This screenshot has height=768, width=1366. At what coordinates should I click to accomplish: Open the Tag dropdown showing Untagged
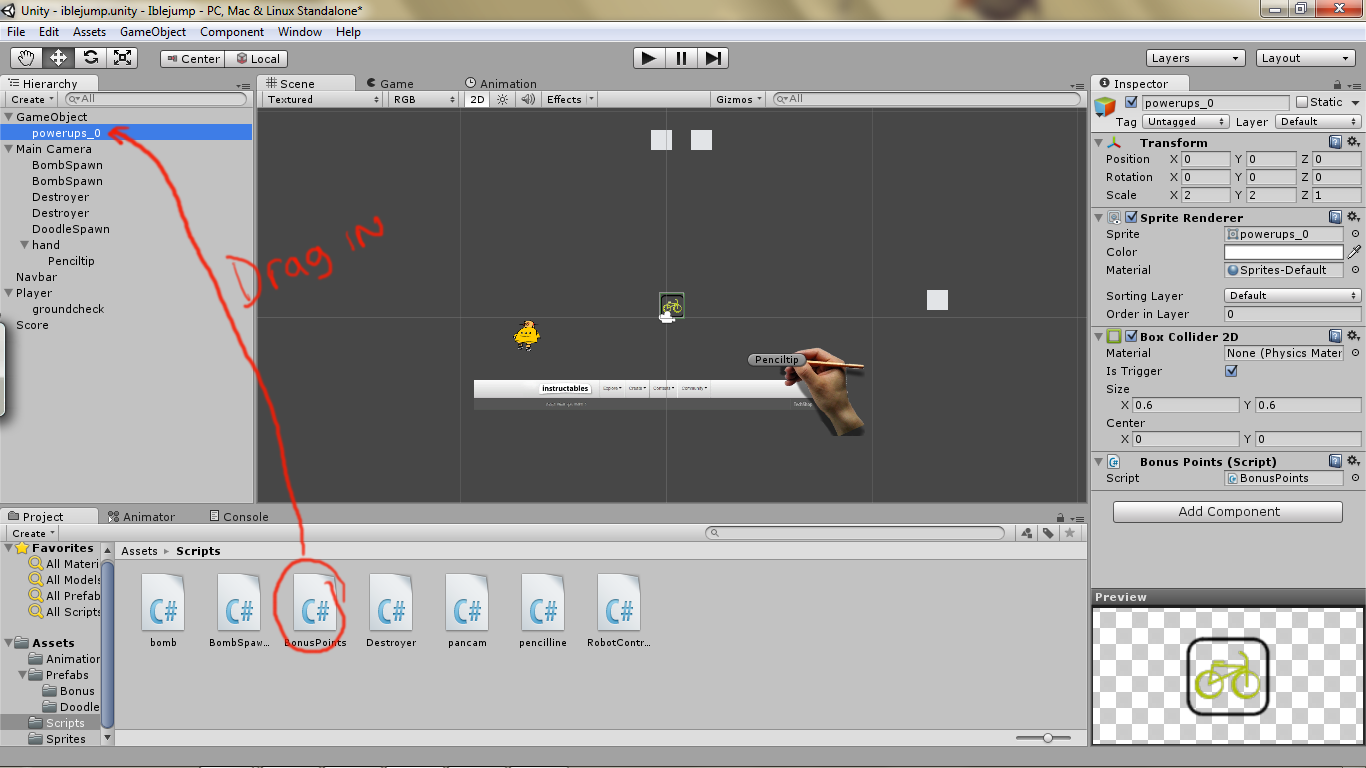[x=1186, y=121]
